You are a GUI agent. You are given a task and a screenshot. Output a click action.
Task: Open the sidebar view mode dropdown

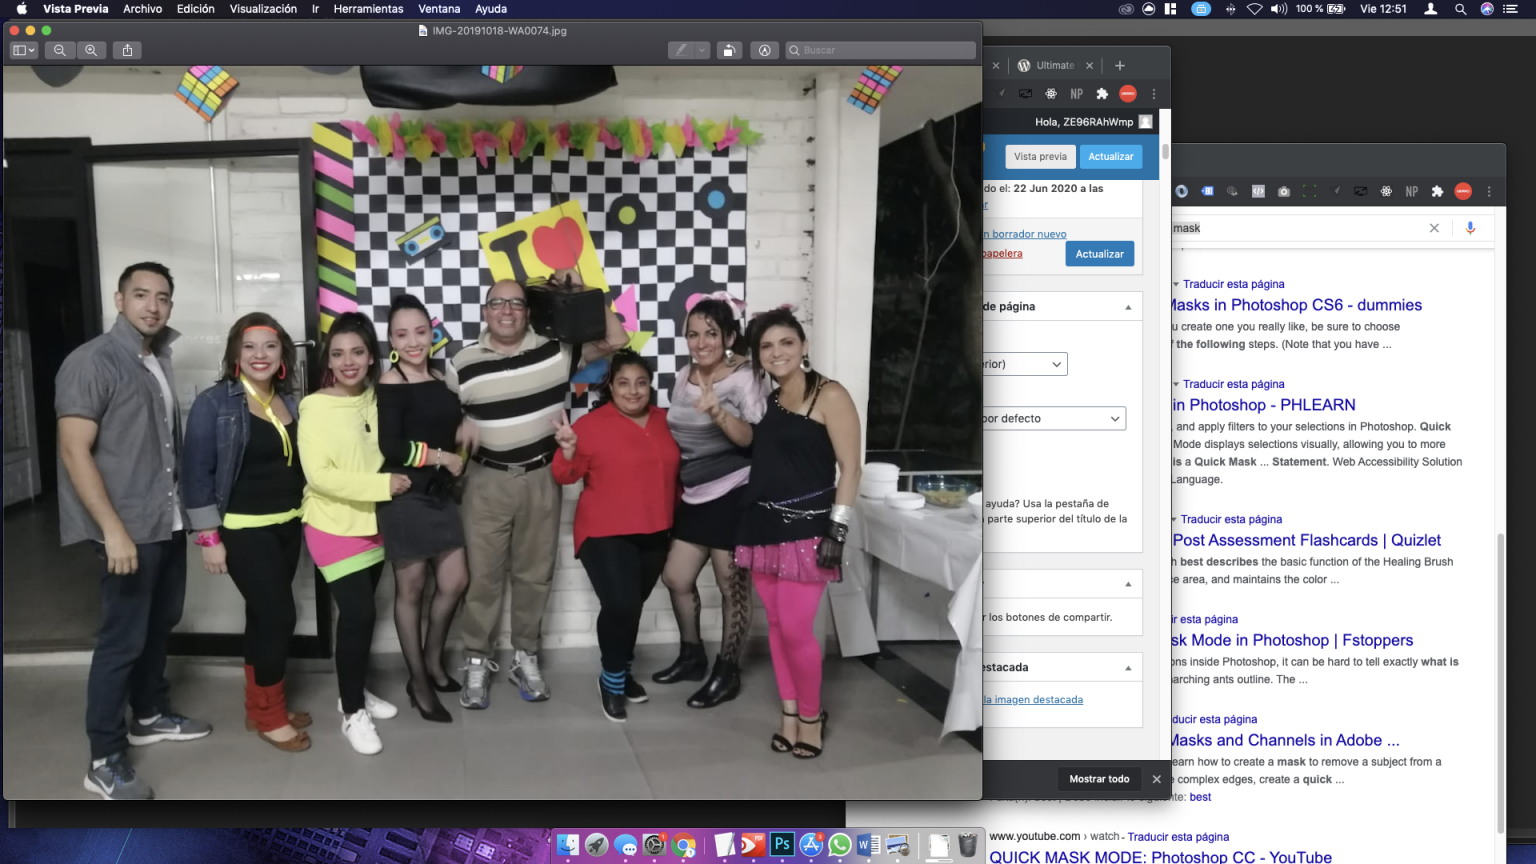pyautogui.click(x=24, y=50)
